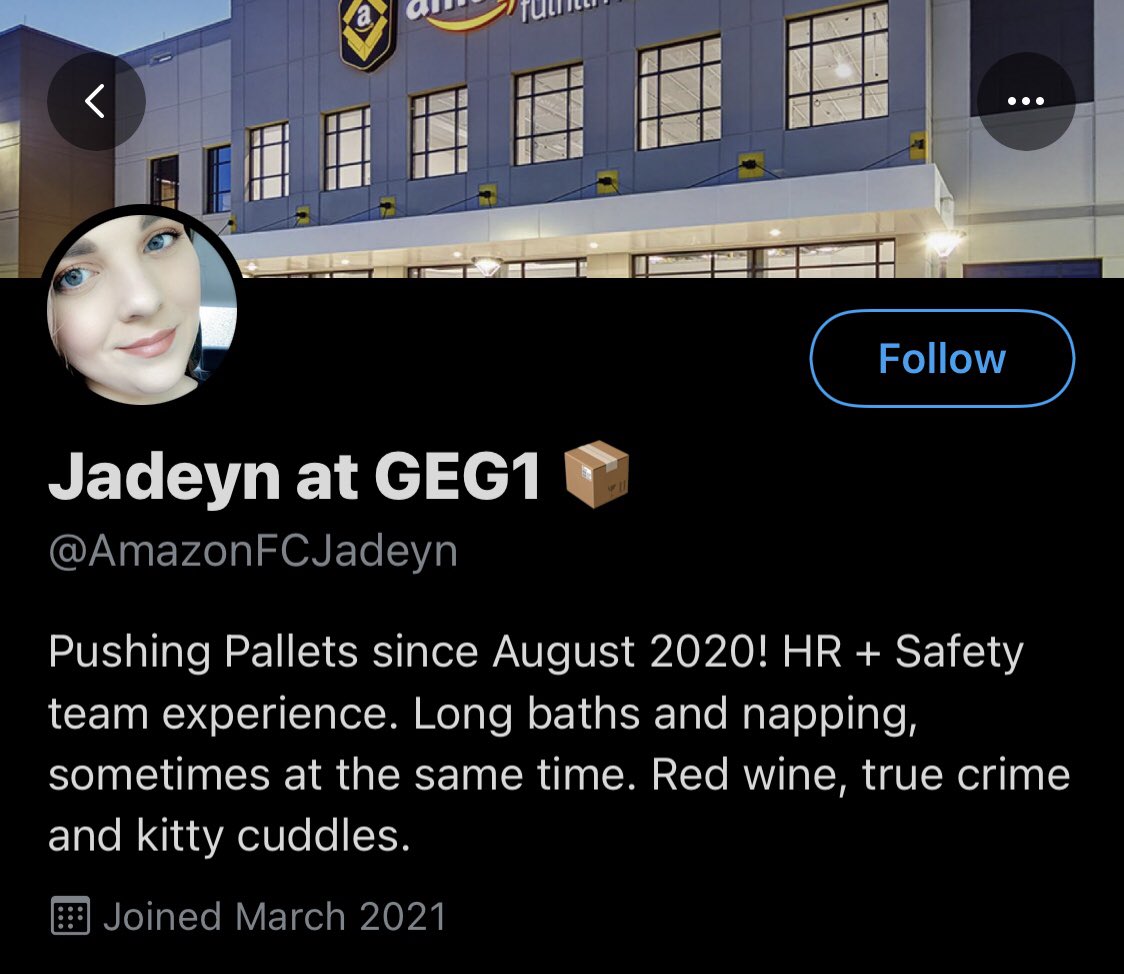Open the three-dot more options menu
The height and width of the screenshot is (974, 1124).
point(1026,101)
